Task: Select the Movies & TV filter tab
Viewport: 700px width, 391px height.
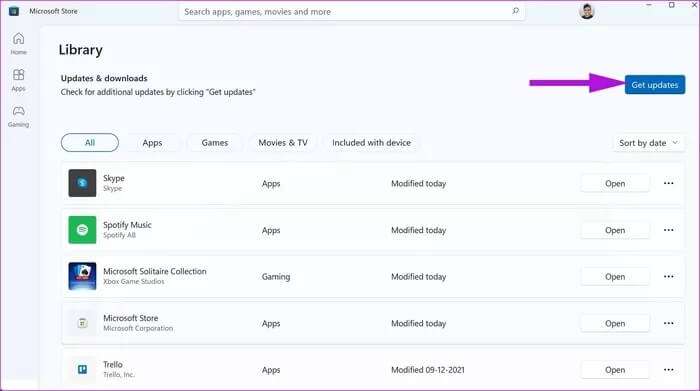Action: (283, 143)
